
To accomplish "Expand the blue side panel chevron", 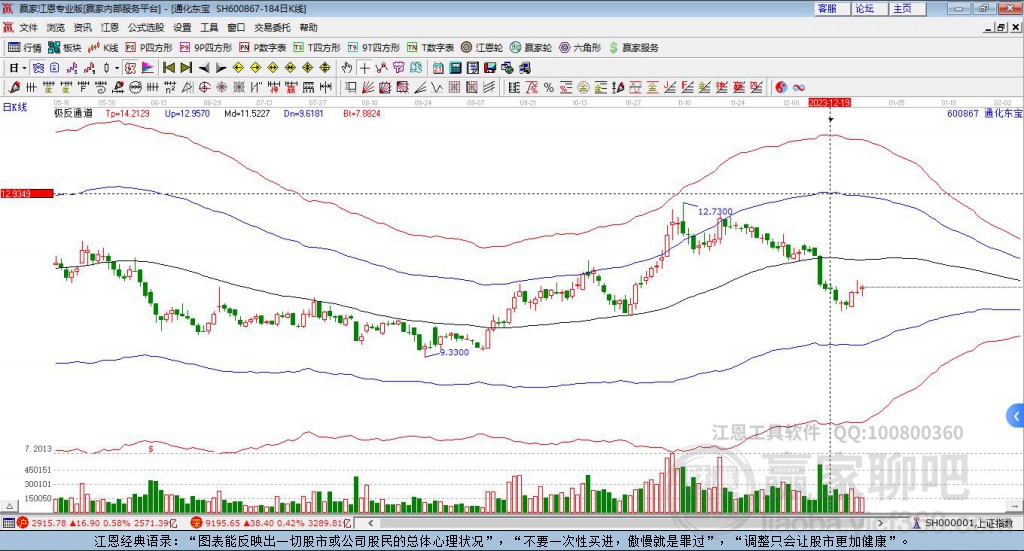I will [1016, 415].
